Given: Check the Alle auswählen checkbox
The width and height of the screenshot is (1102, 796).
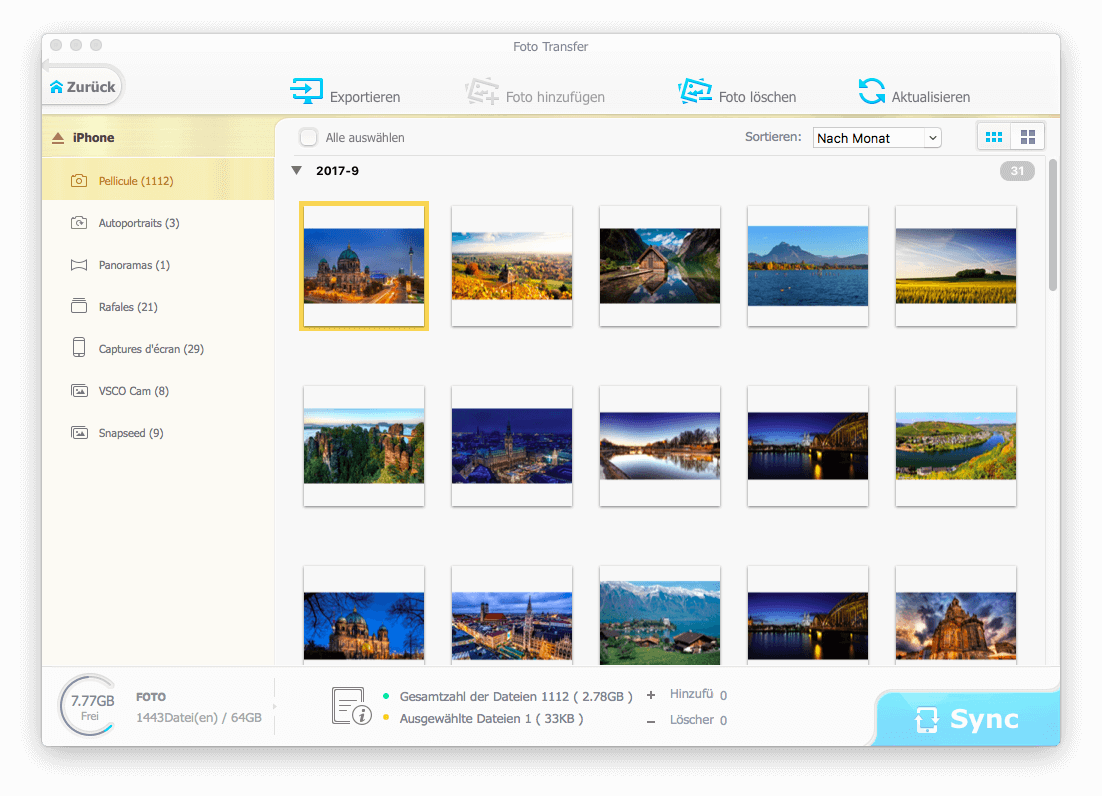Looking at the screenshot, I should [x=309, y=137].
